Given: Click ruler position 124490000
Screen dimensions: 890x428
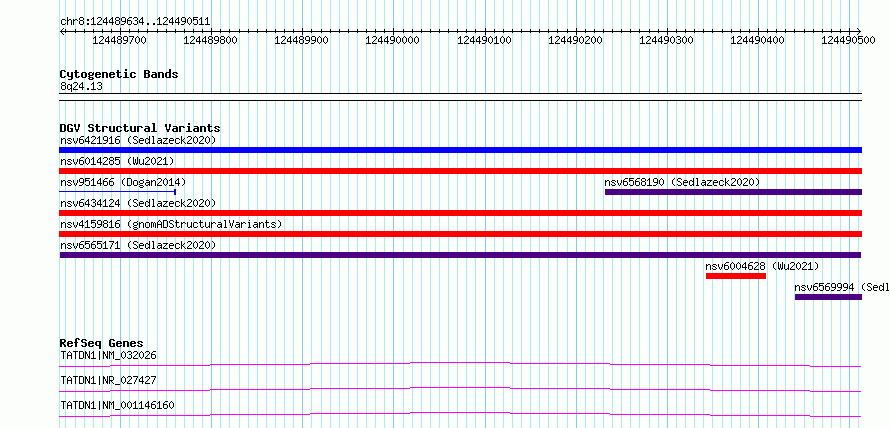Looking at the screenshot, I should [x=393, y=40].
